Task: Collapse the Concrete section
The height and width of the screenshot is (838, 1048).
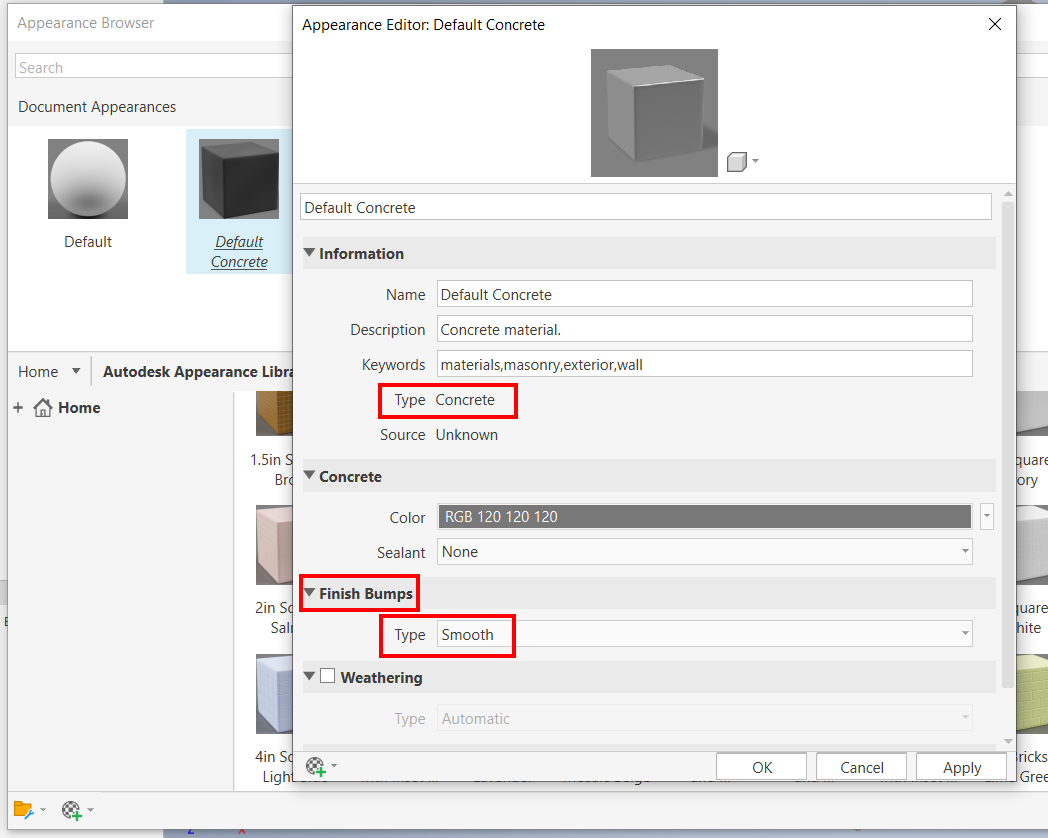Action: point(309,476)
